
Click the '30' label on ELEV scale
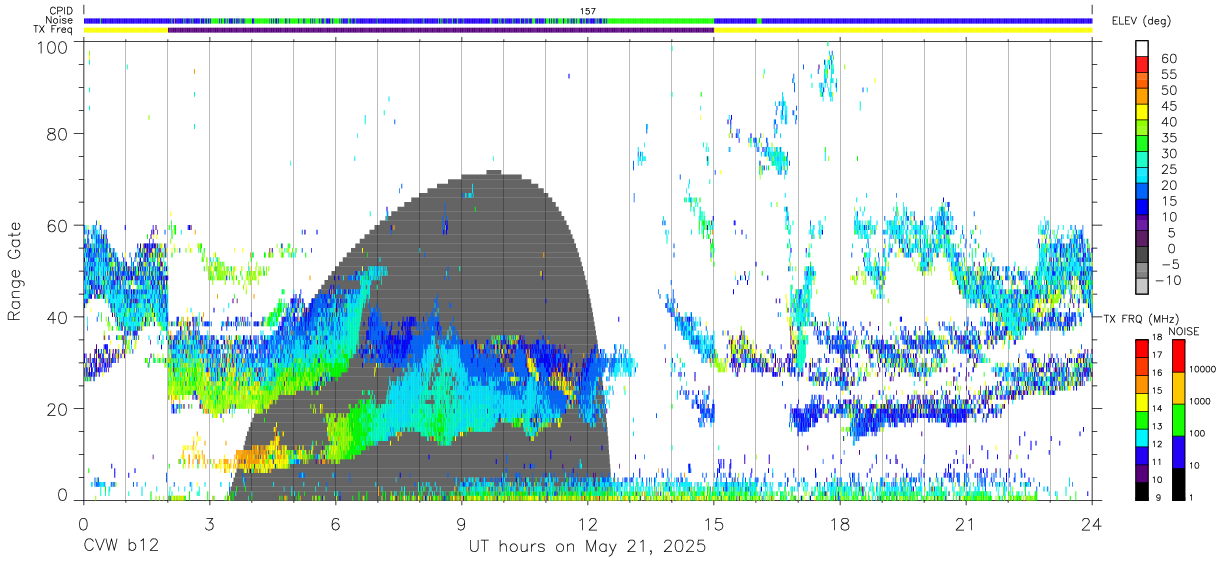point(1168,153)
